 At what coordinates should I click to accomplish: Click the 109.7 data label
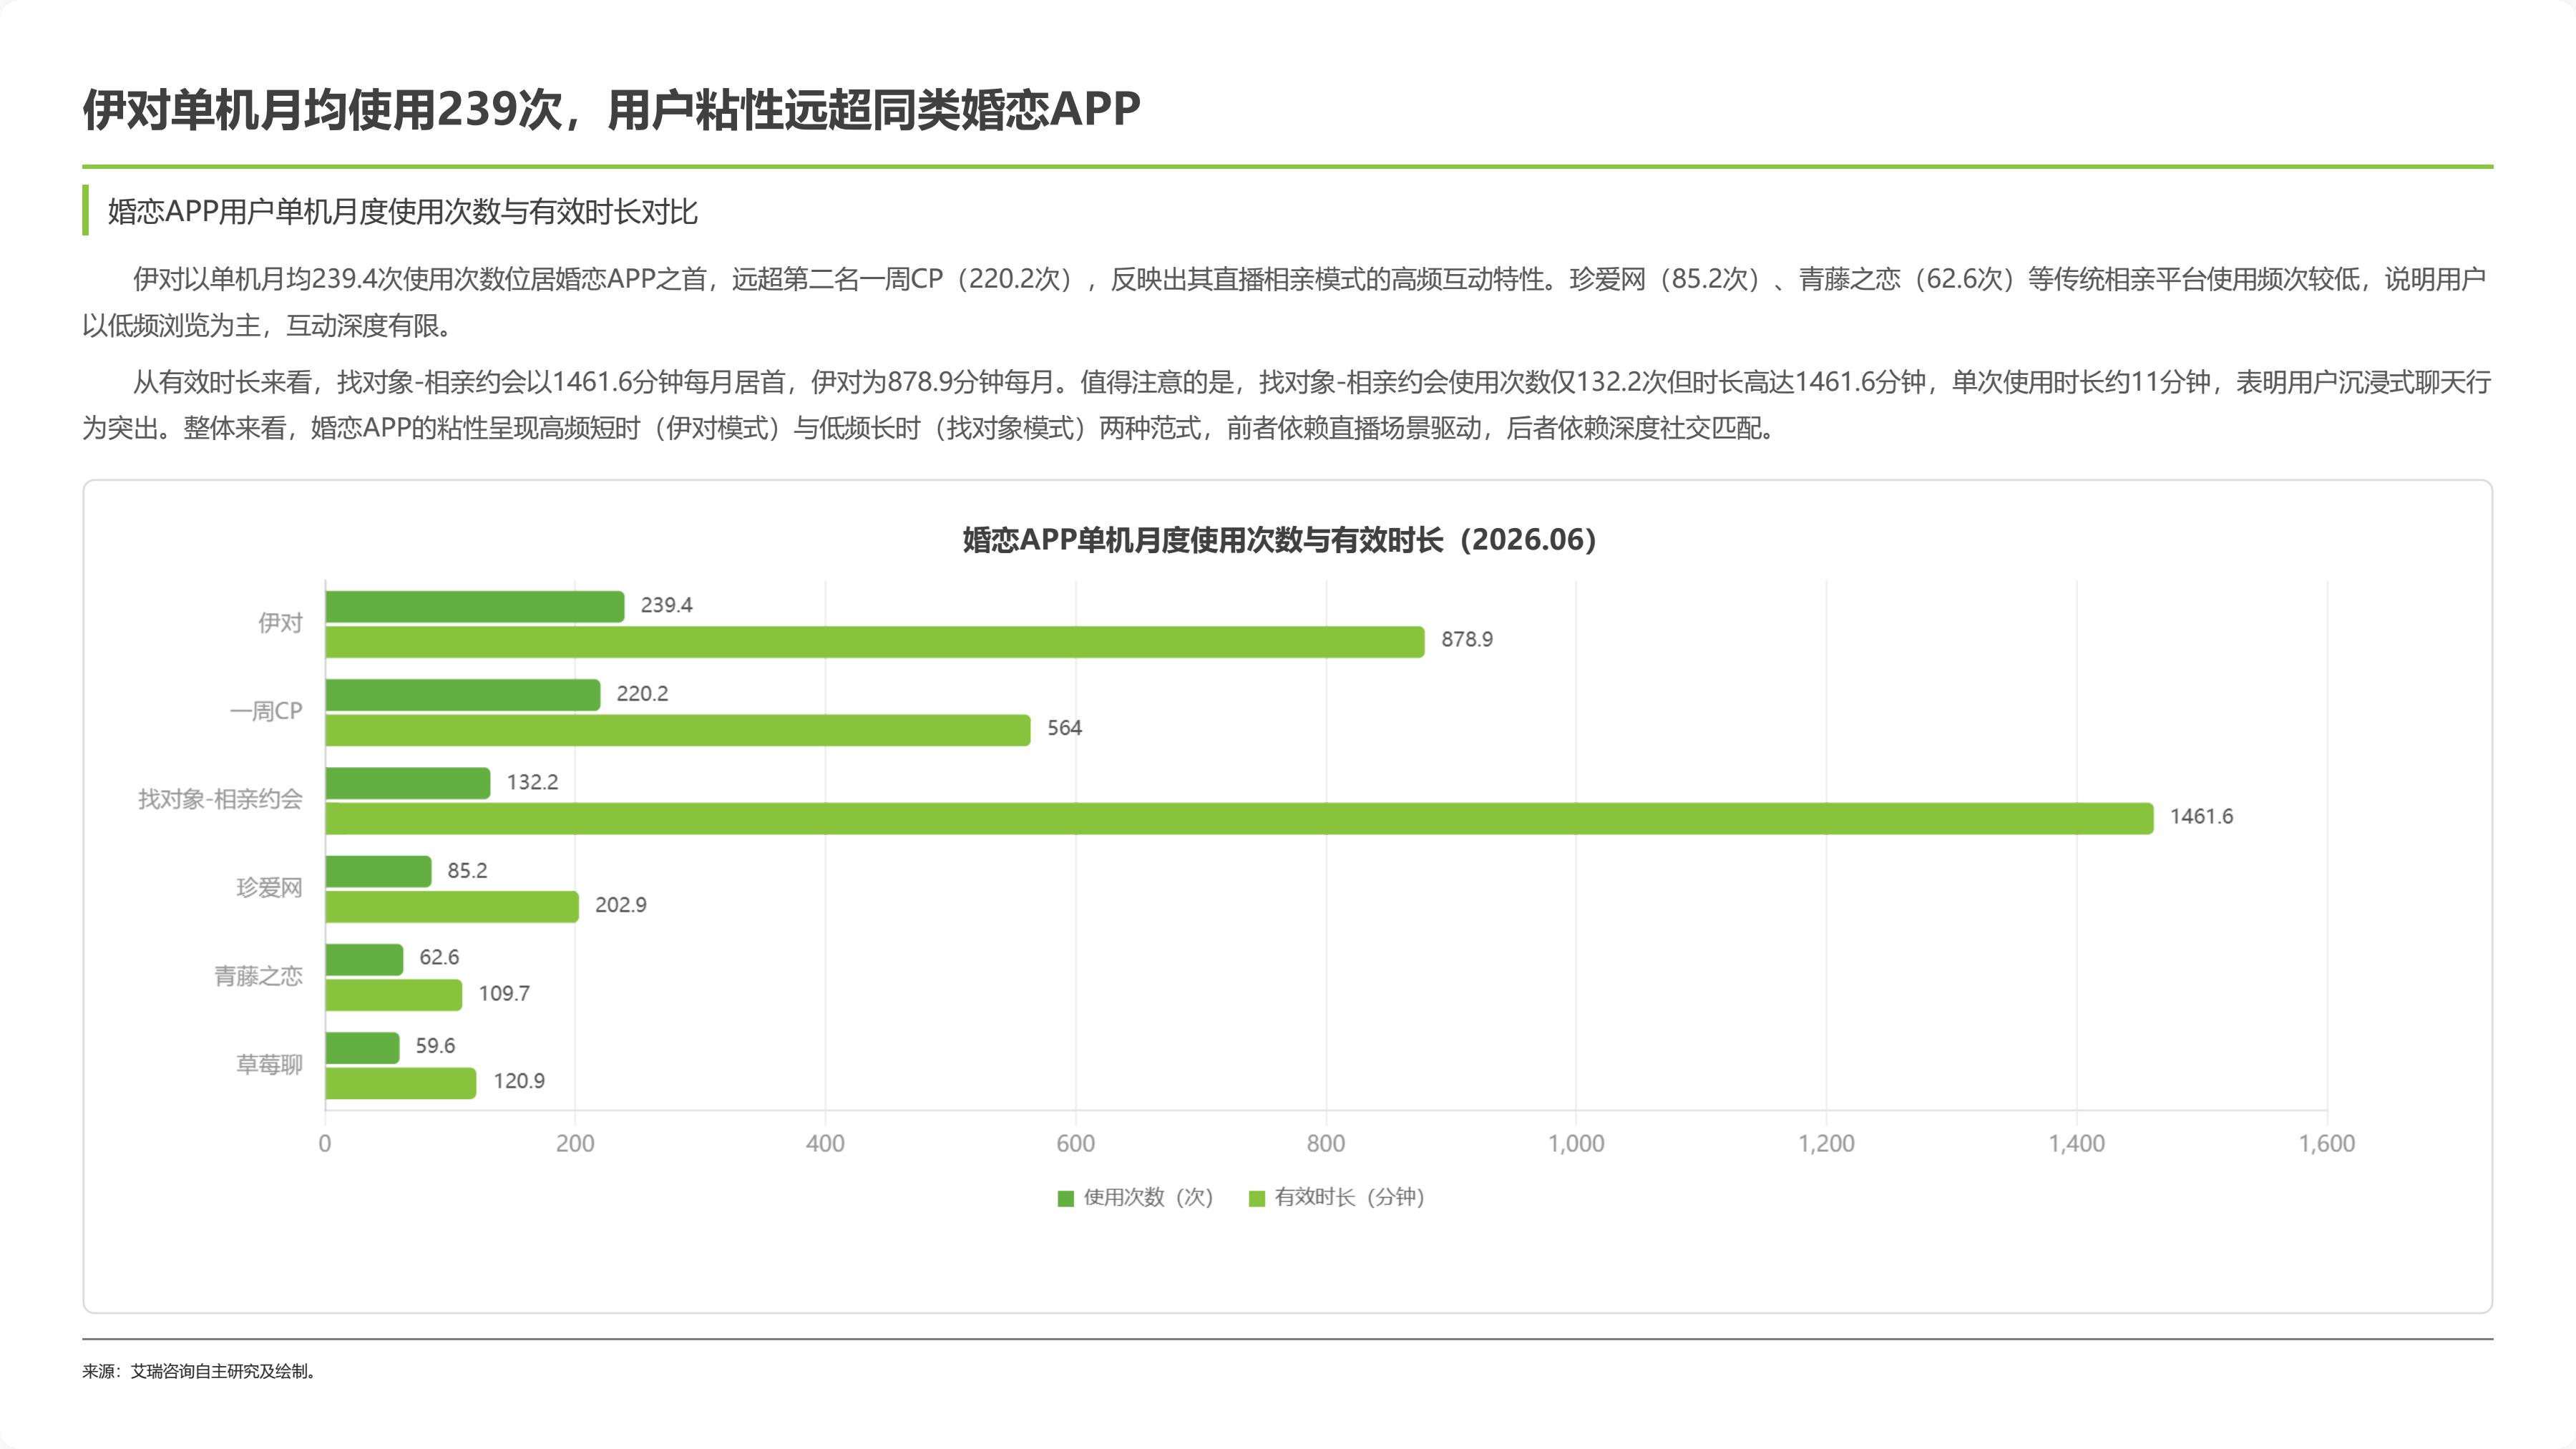pos(504,994)
